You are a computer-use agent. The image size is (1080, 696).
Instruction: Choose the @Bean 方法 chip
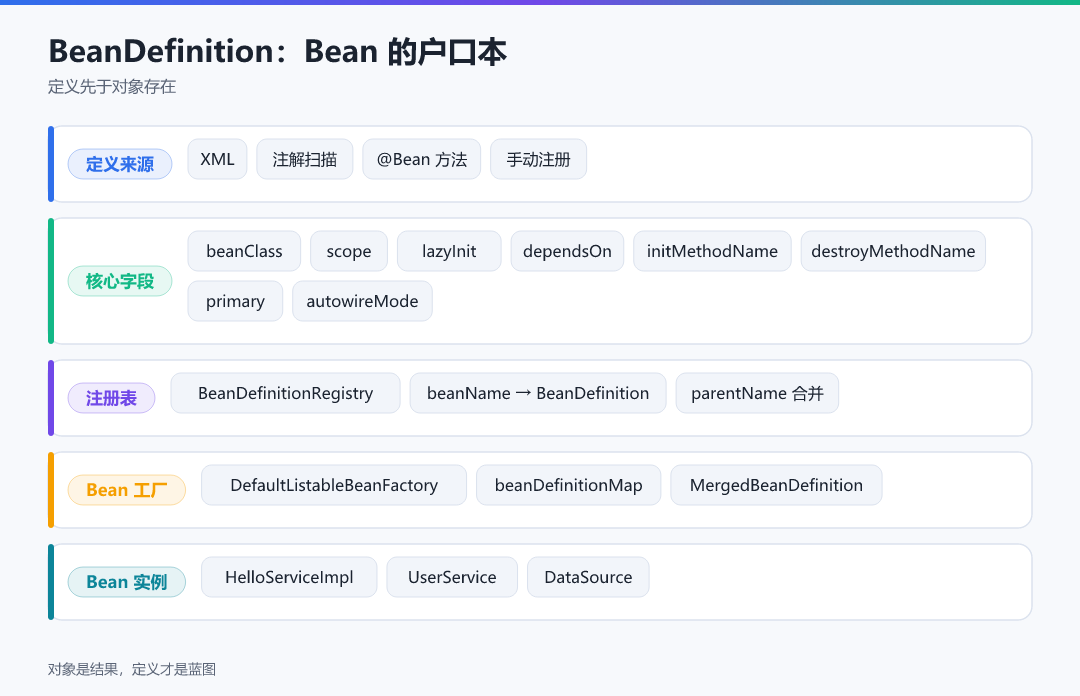[x=422, y=159]
